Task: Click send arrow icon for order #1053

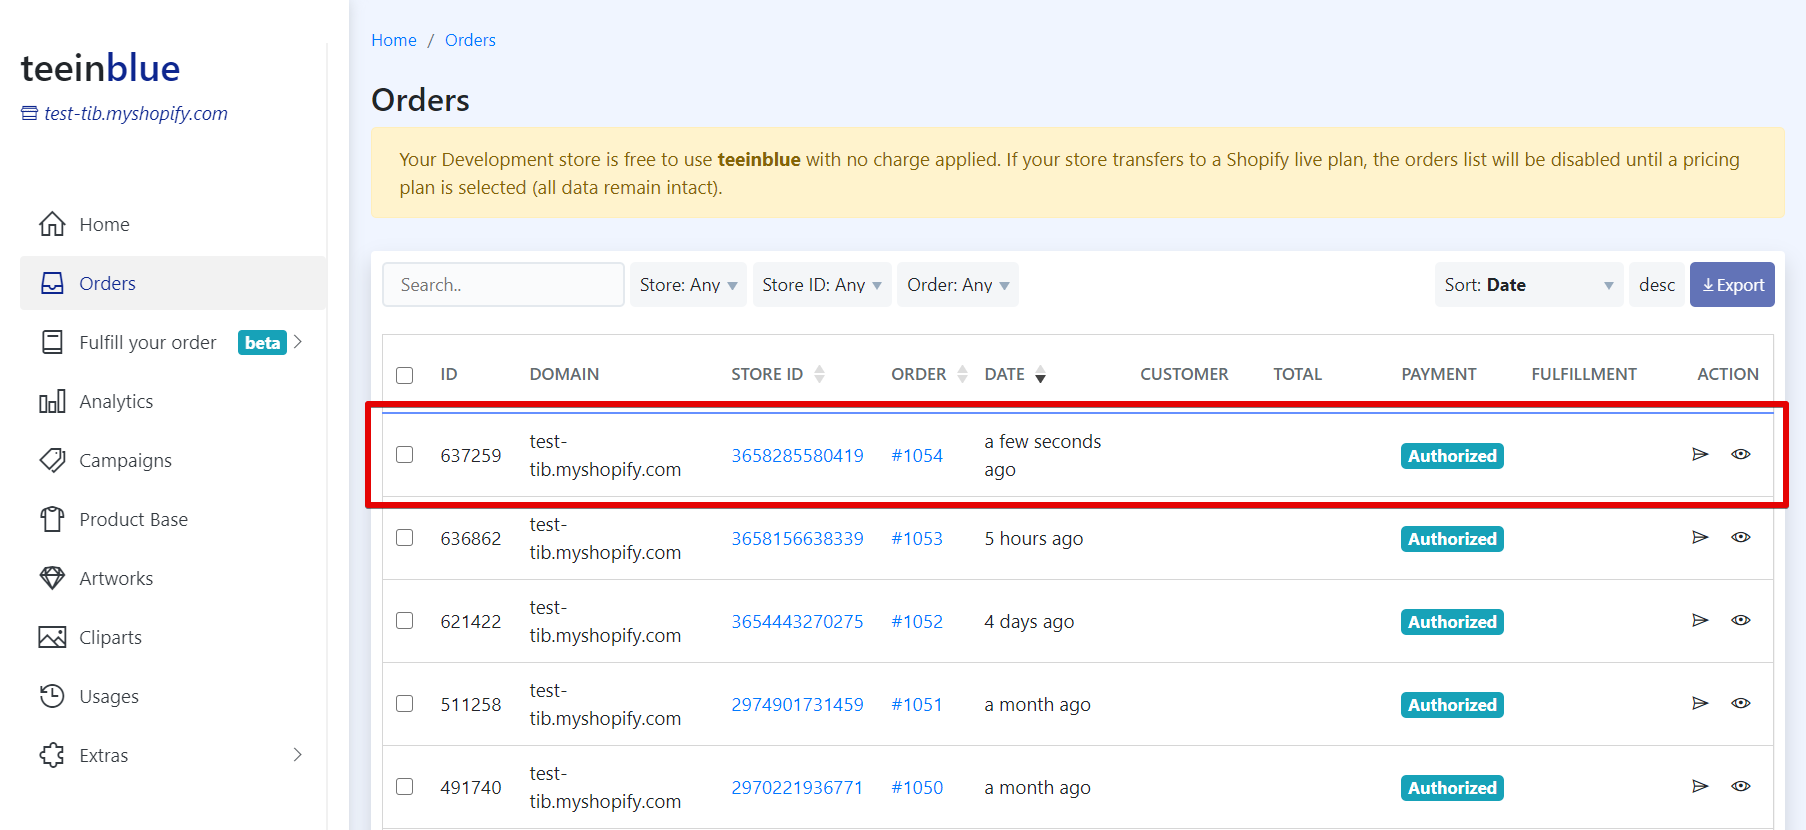Action: click(1700, 537)
